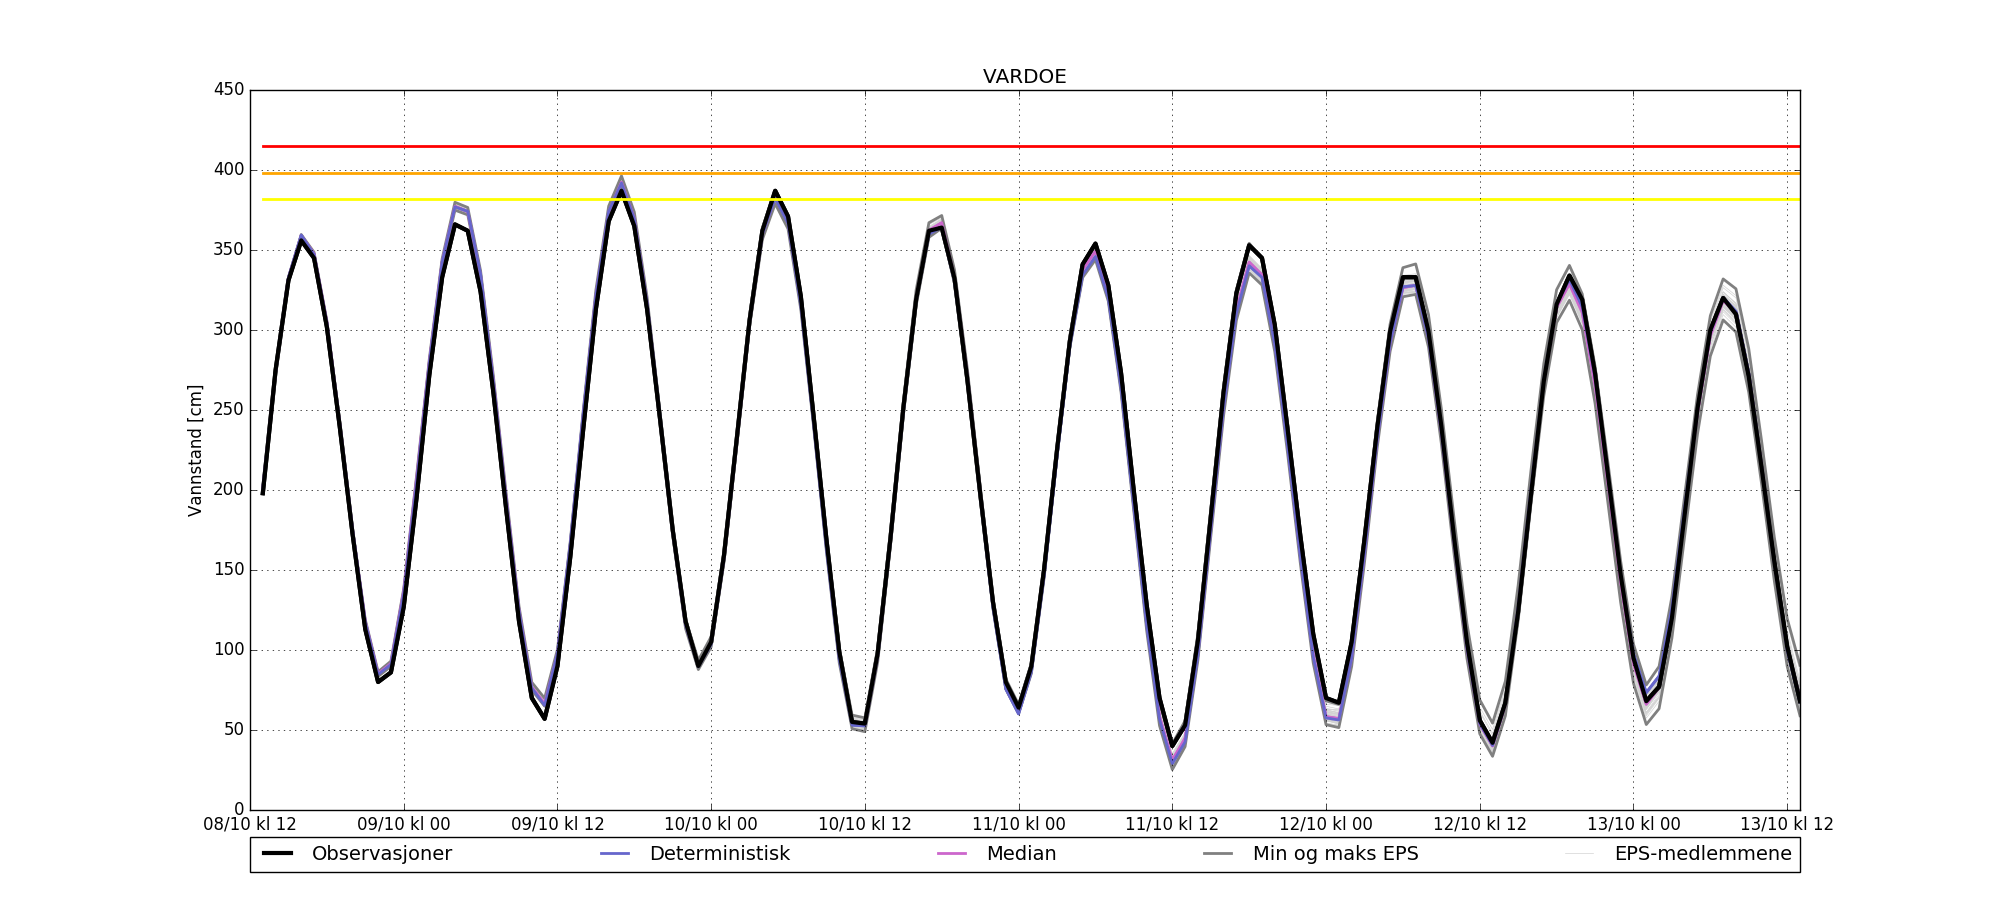Image resolution: width=2000 pixels, height=900 pixels.
Task: Click the Min og maks EPS legend label
Action: point(1335,854)
